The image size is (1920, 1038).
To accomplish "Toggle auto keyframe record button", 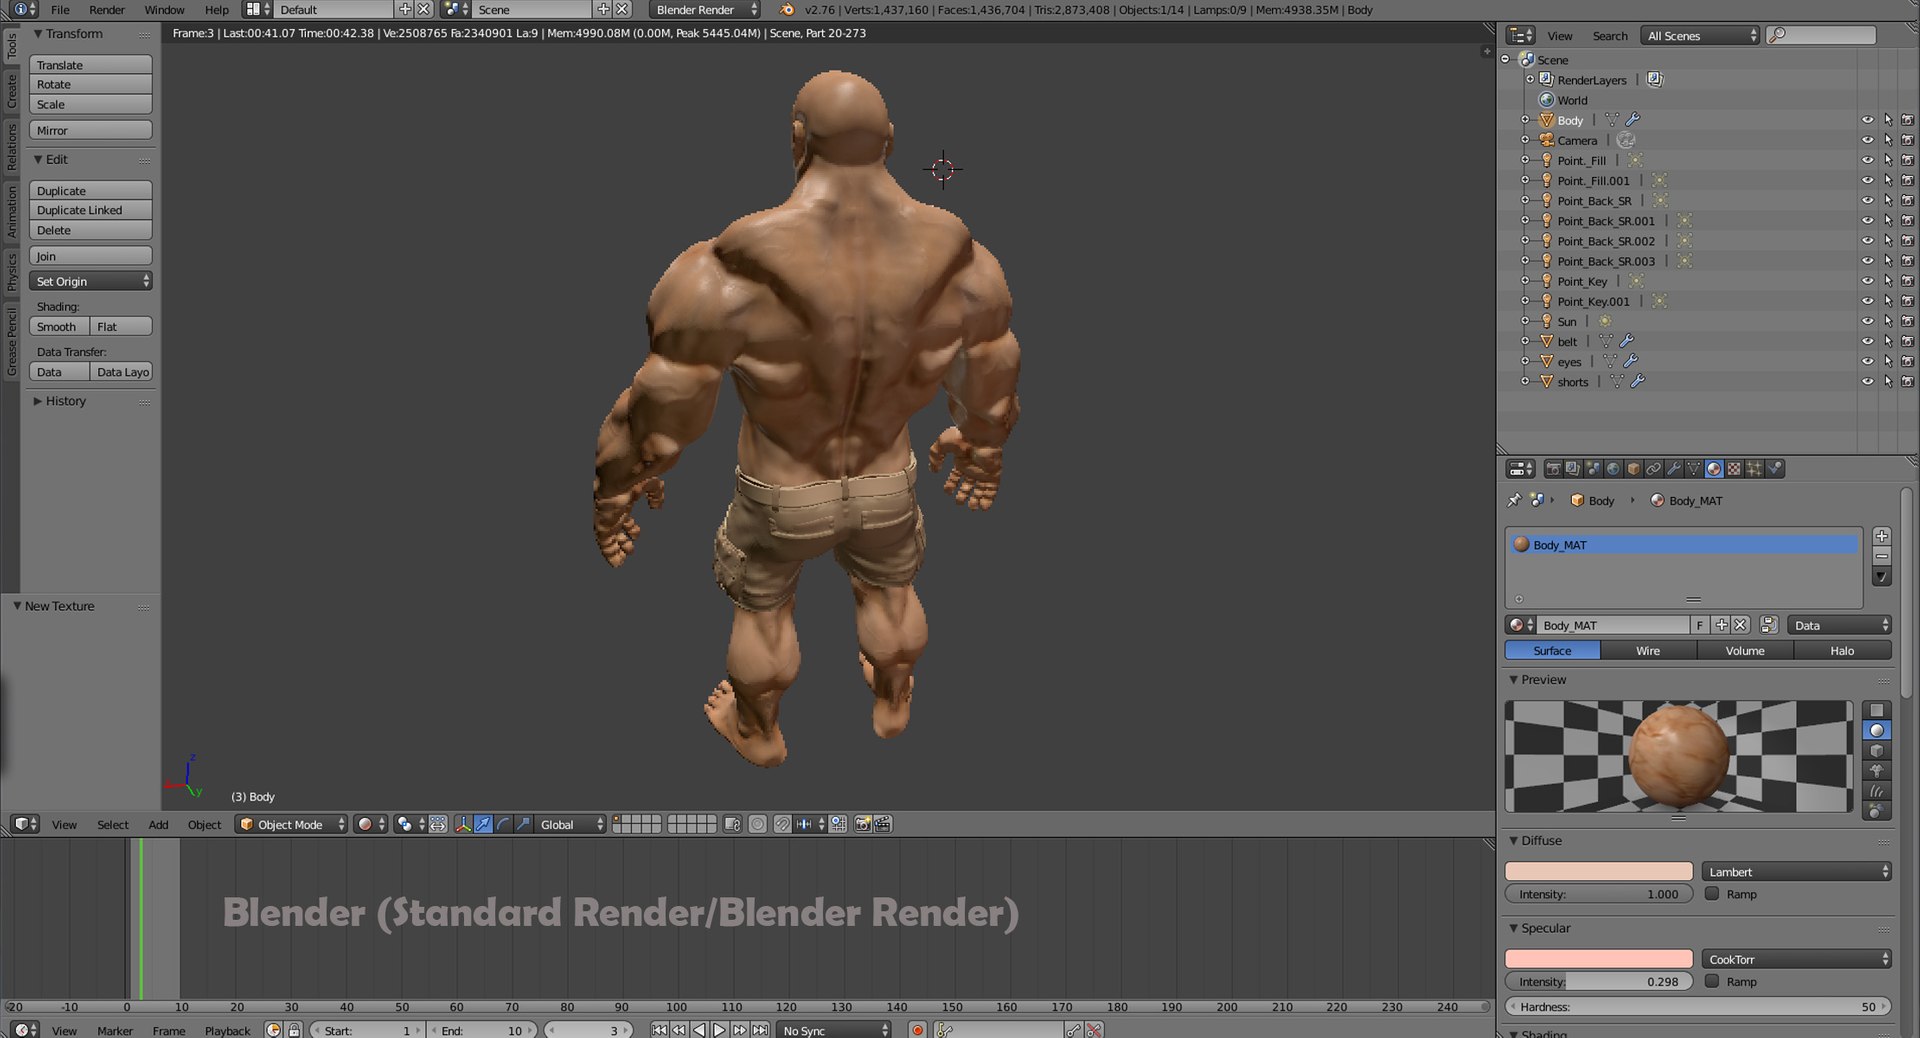I will coord(917,1030).
